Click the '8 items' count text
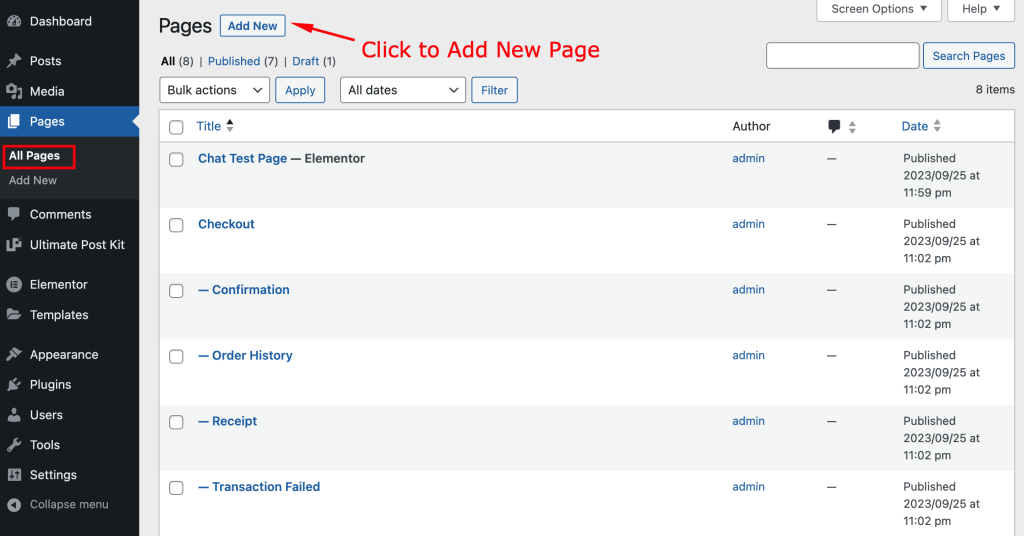Screen dimensions: 1024x536 pyautogui.click(x=995, y=89)
